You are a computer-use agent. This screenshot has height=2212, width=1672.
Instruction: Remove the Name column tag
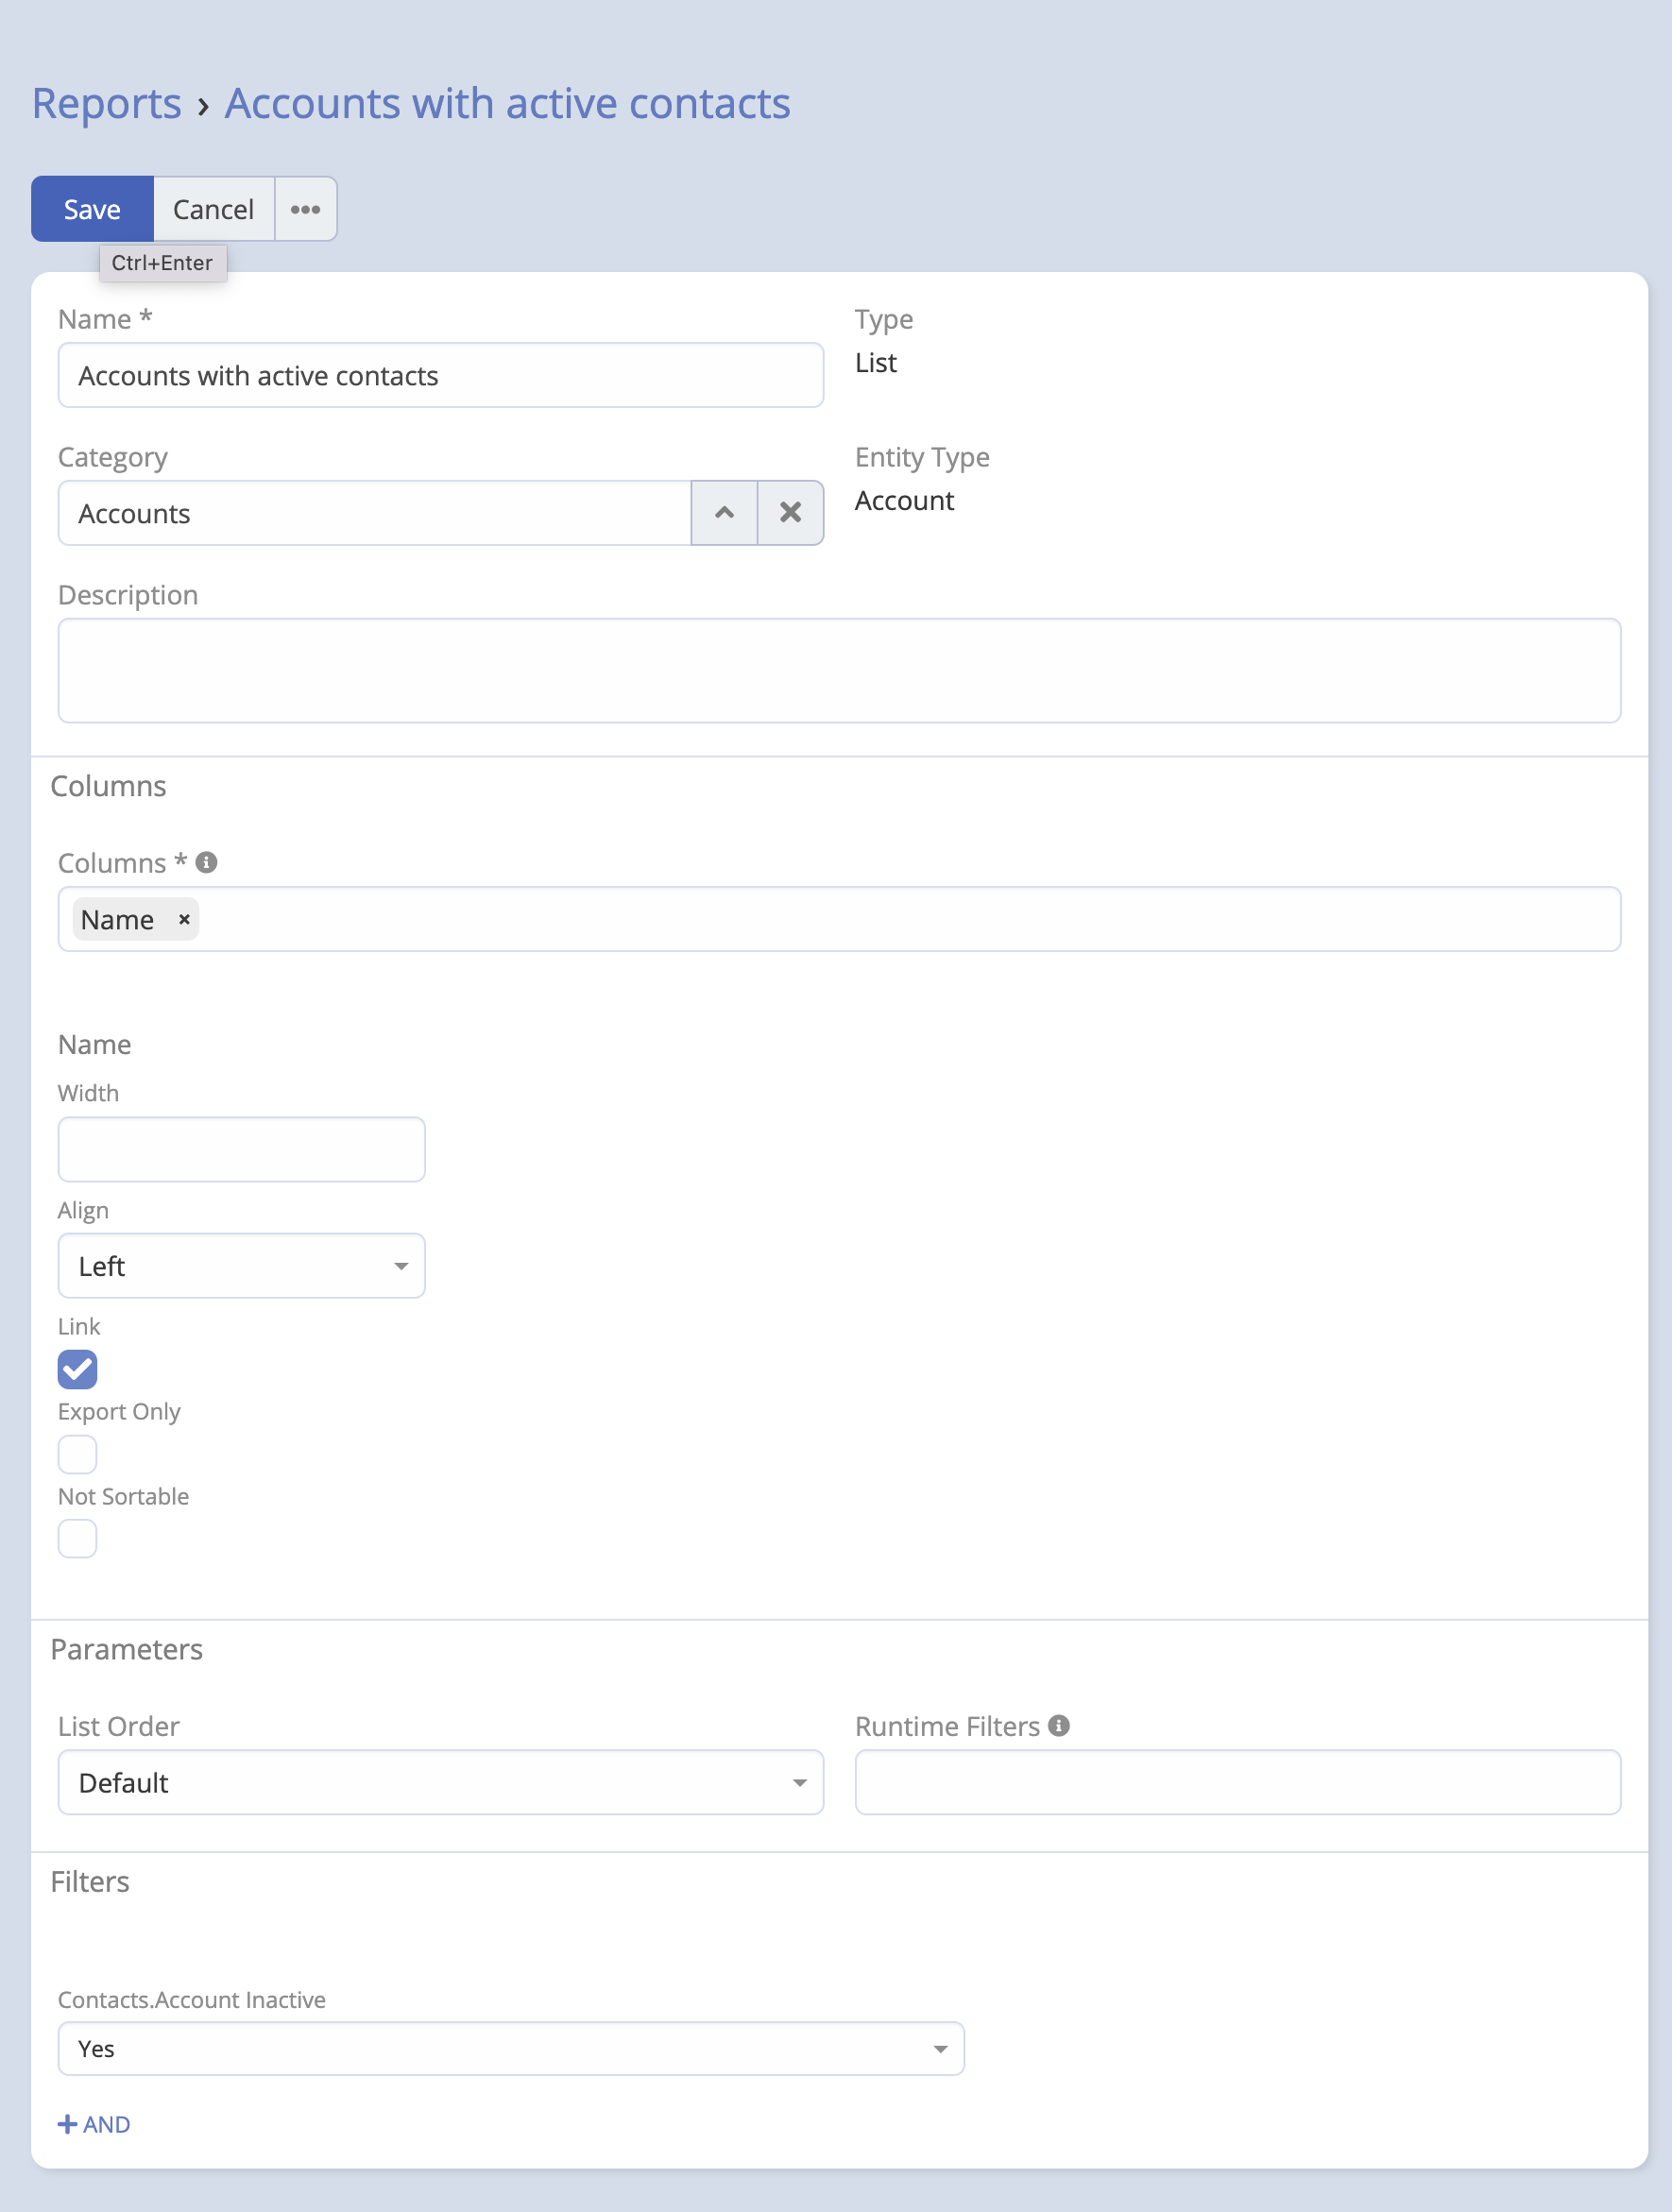click(x=184, y=919)
